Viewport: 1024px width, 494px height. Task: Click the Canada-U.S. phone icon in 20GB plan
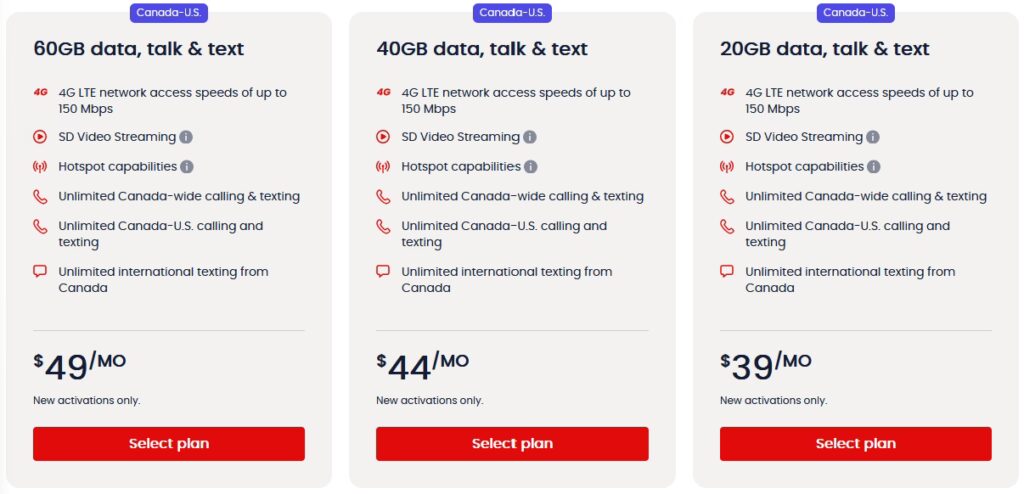coord(727,227)
